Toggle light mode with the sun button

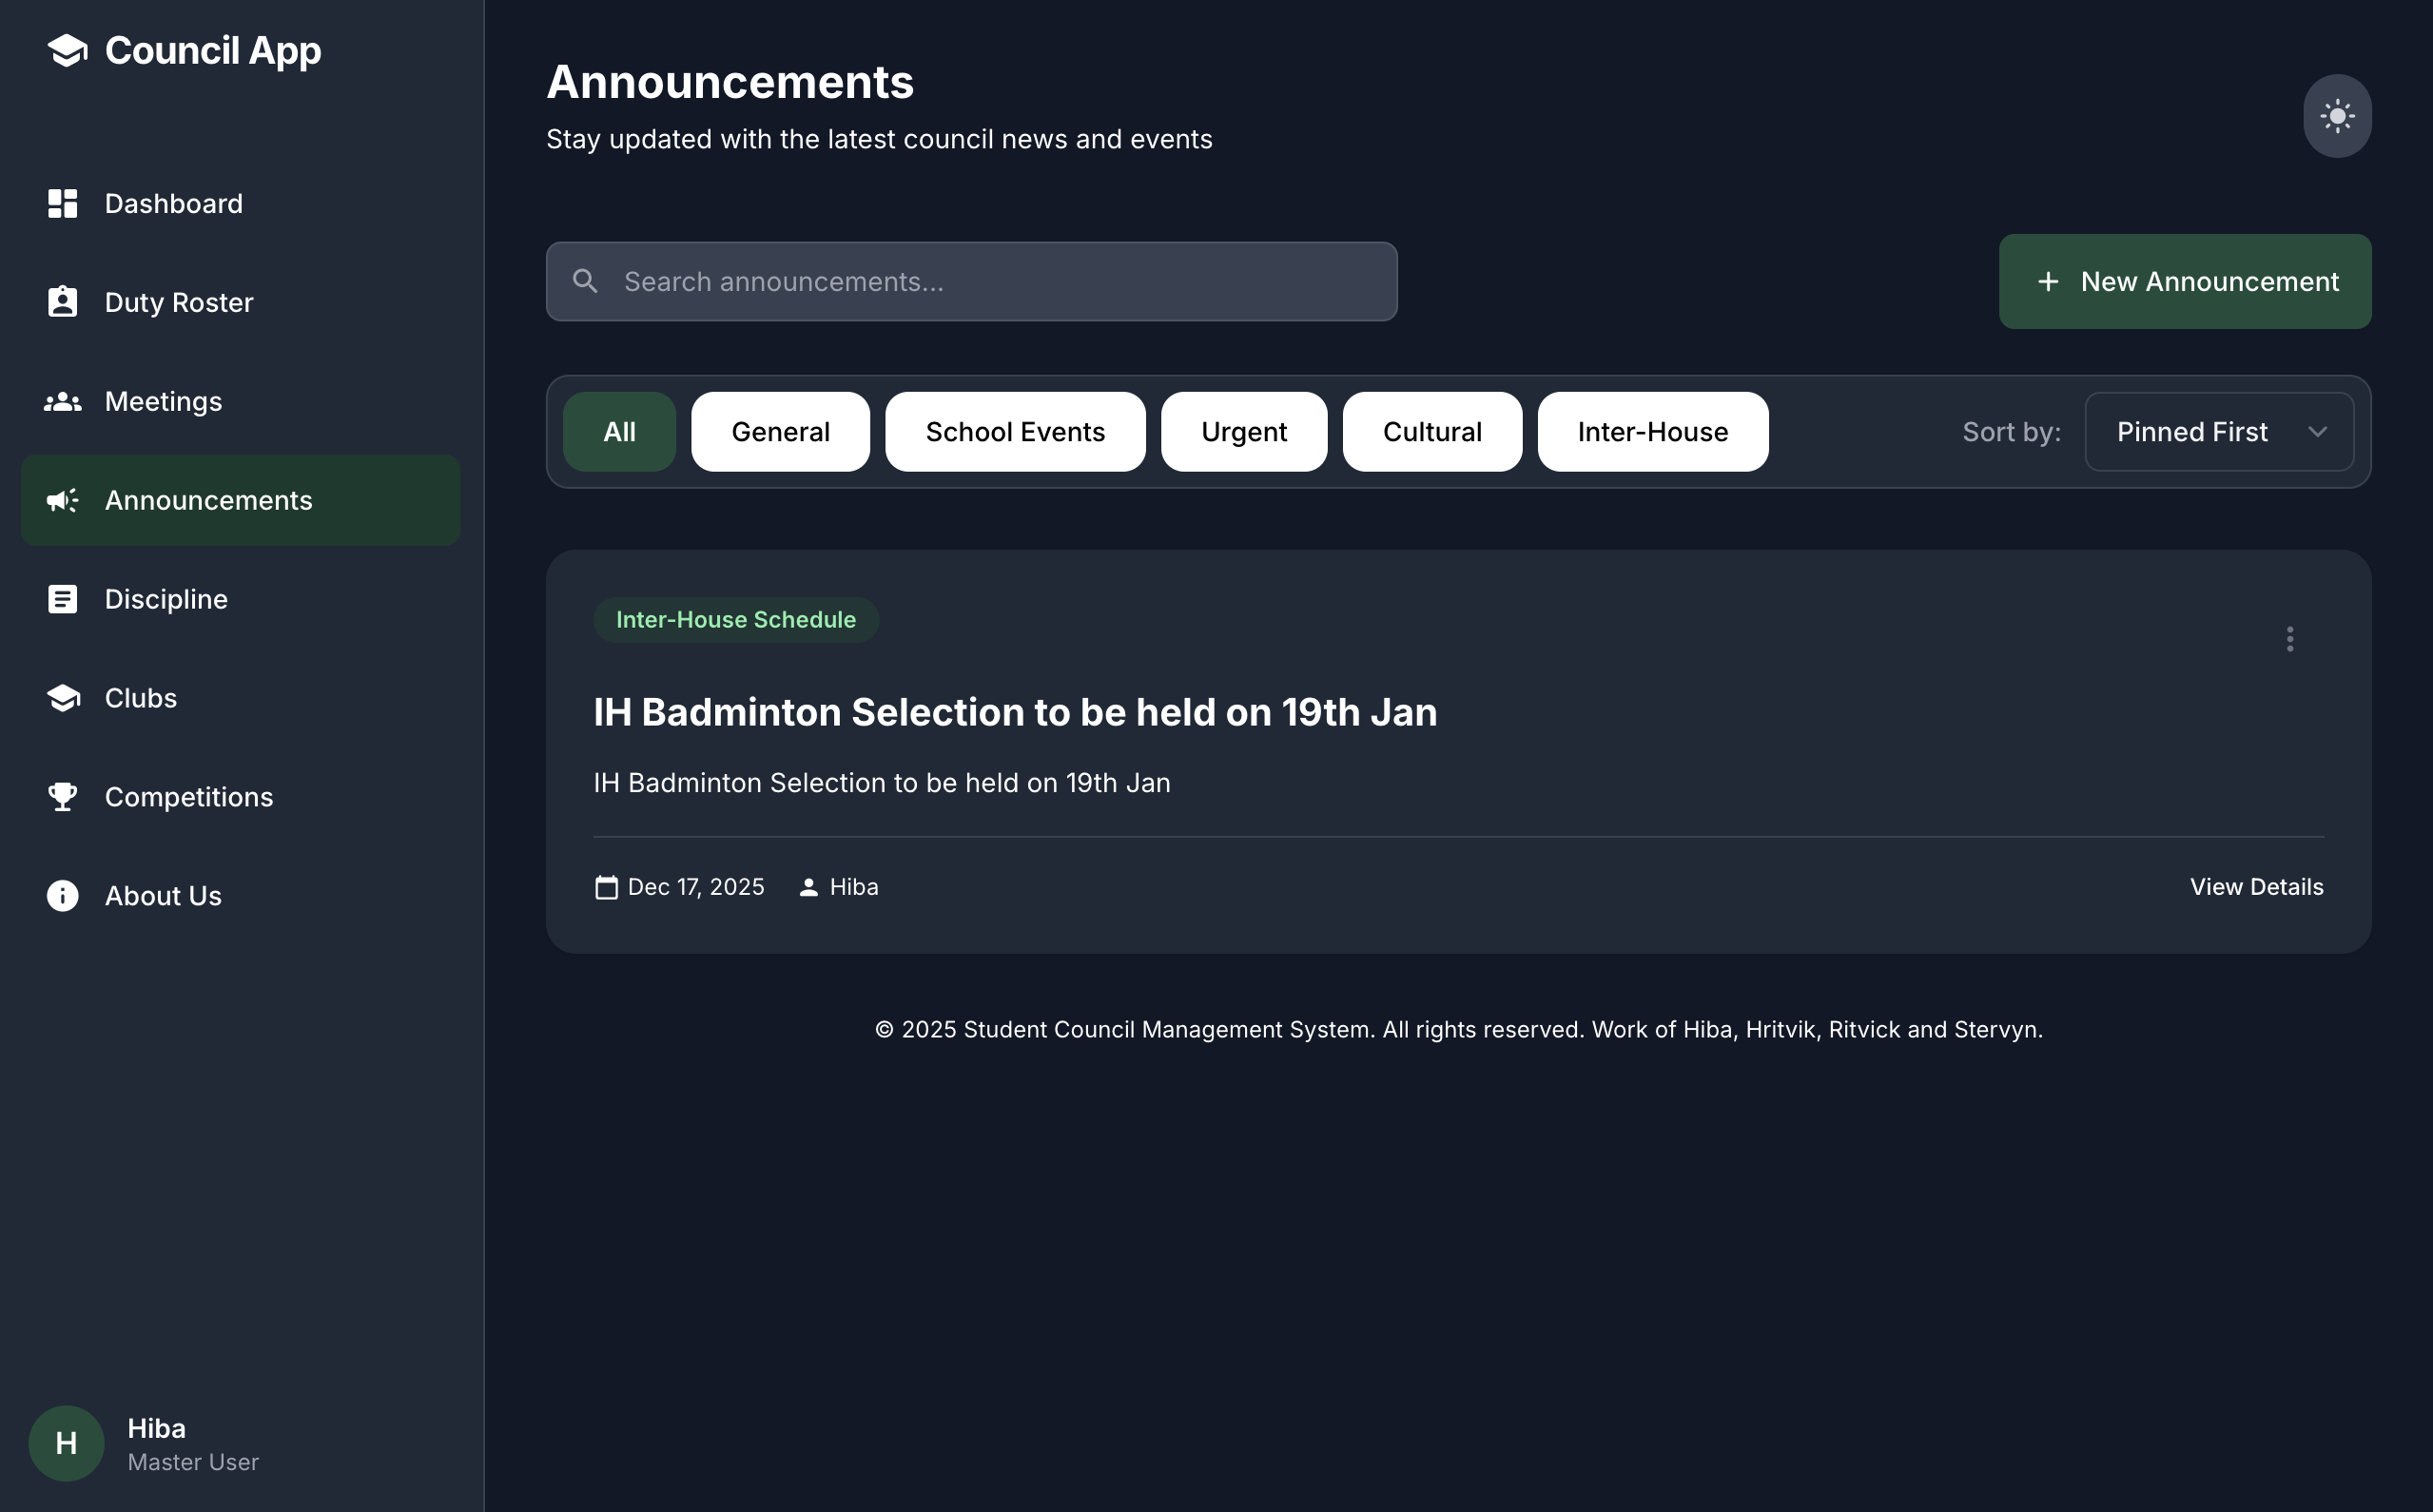click(2336, 116)
